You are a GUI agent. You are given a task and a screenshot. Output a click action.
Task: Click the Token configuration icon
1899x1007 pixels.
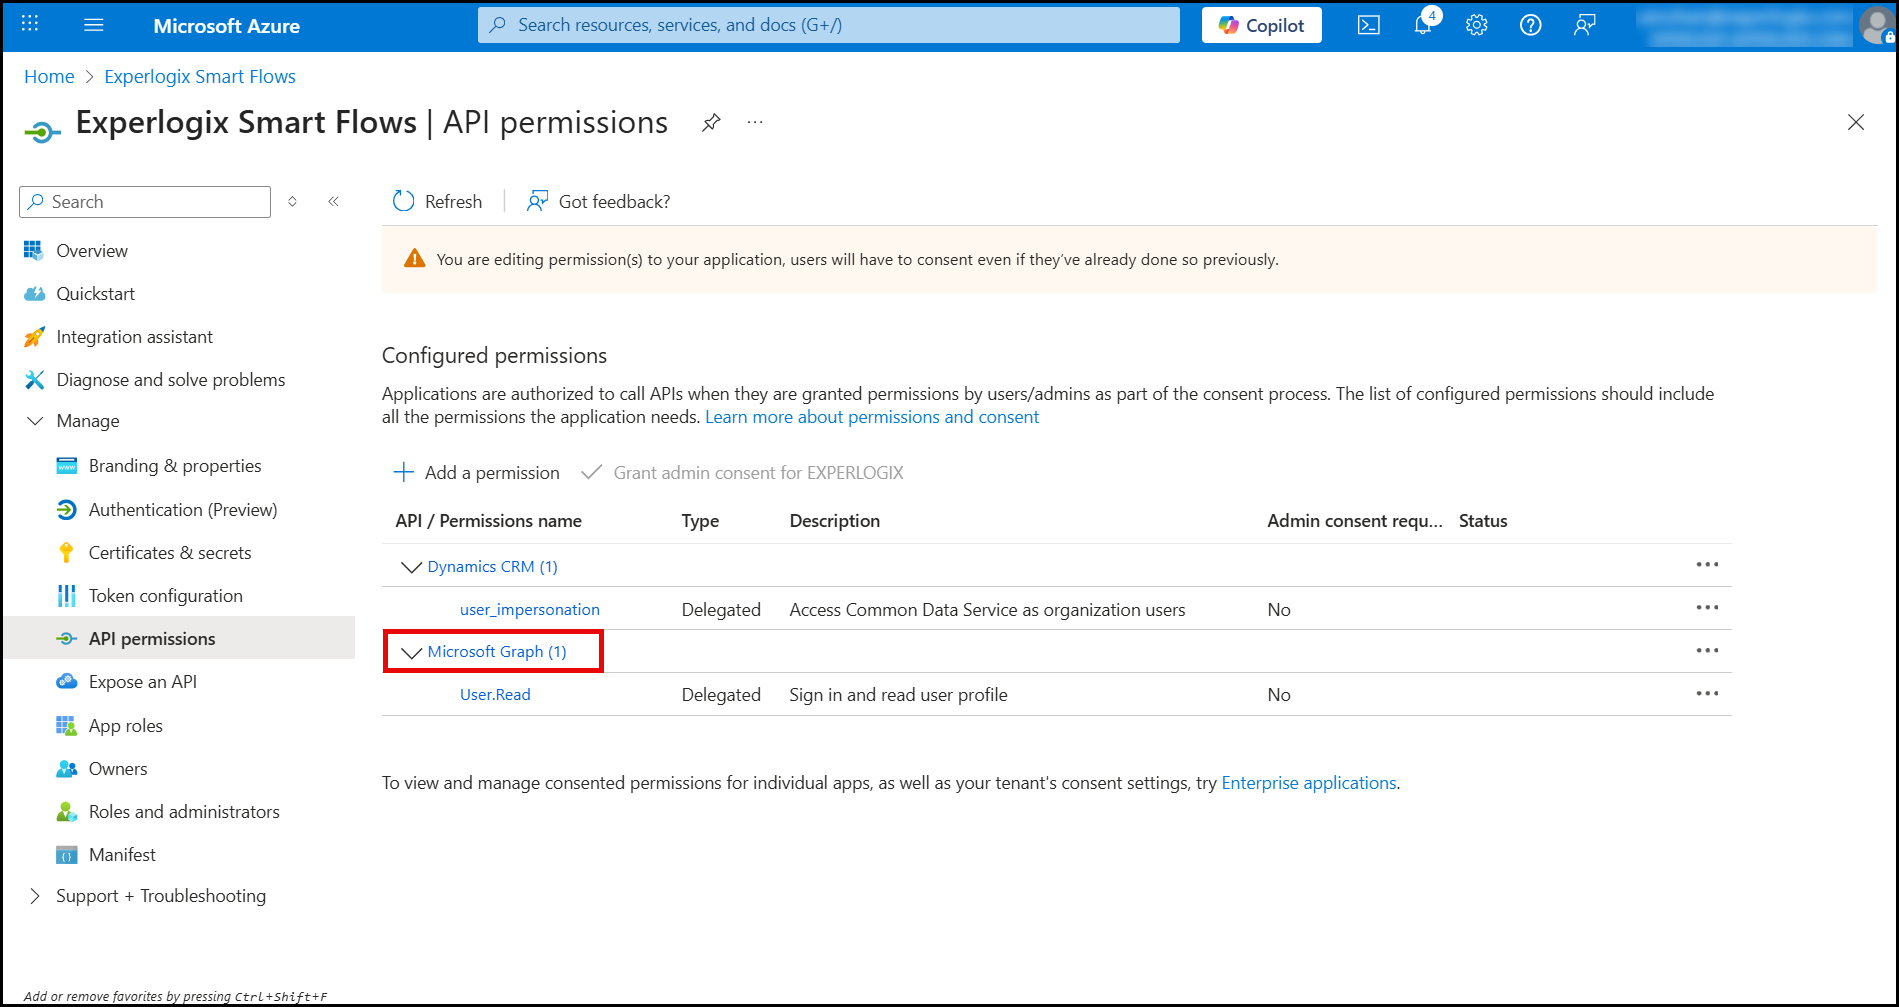66,596
